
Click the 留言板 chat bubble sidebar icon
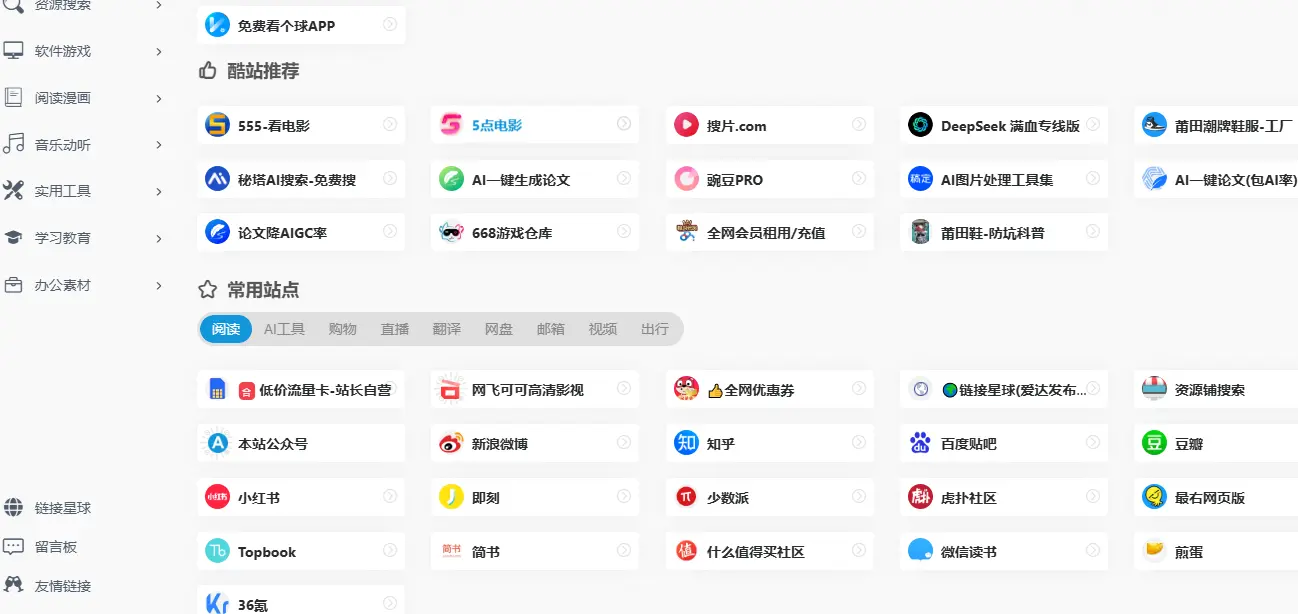coord(14,547)
